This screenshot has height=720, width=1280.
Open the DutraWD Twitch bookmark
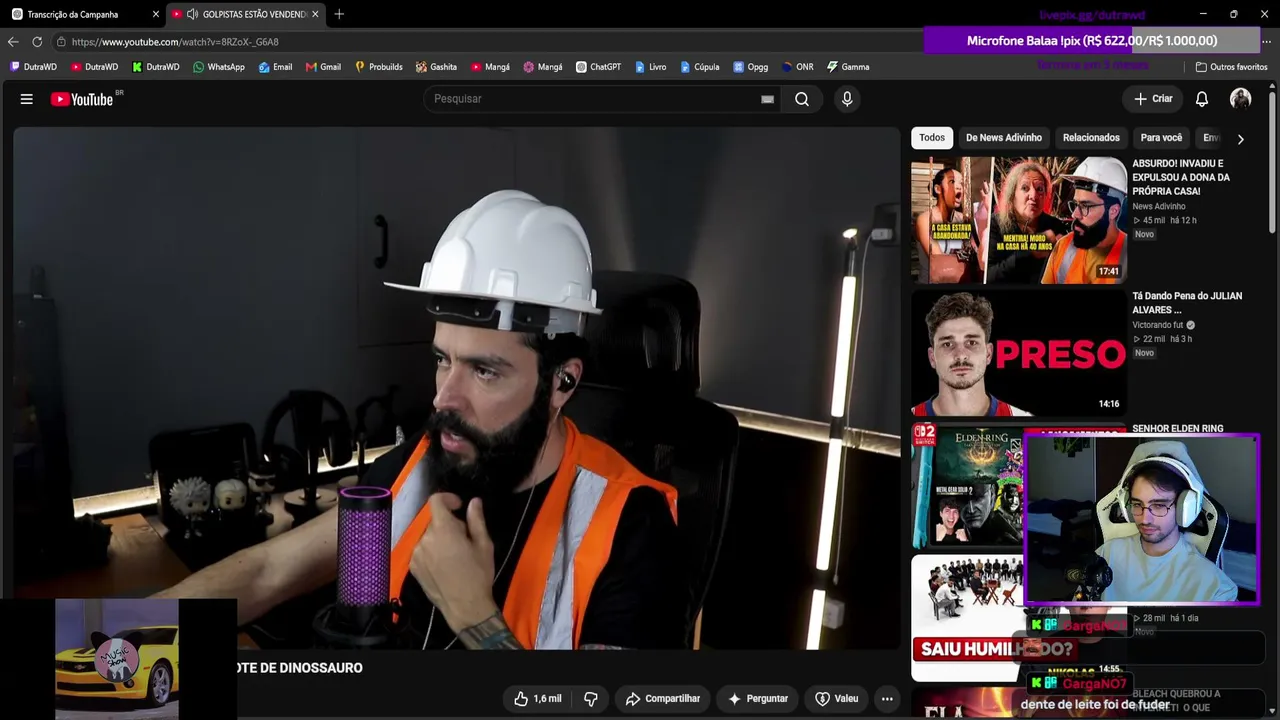(x=33, y=67)
